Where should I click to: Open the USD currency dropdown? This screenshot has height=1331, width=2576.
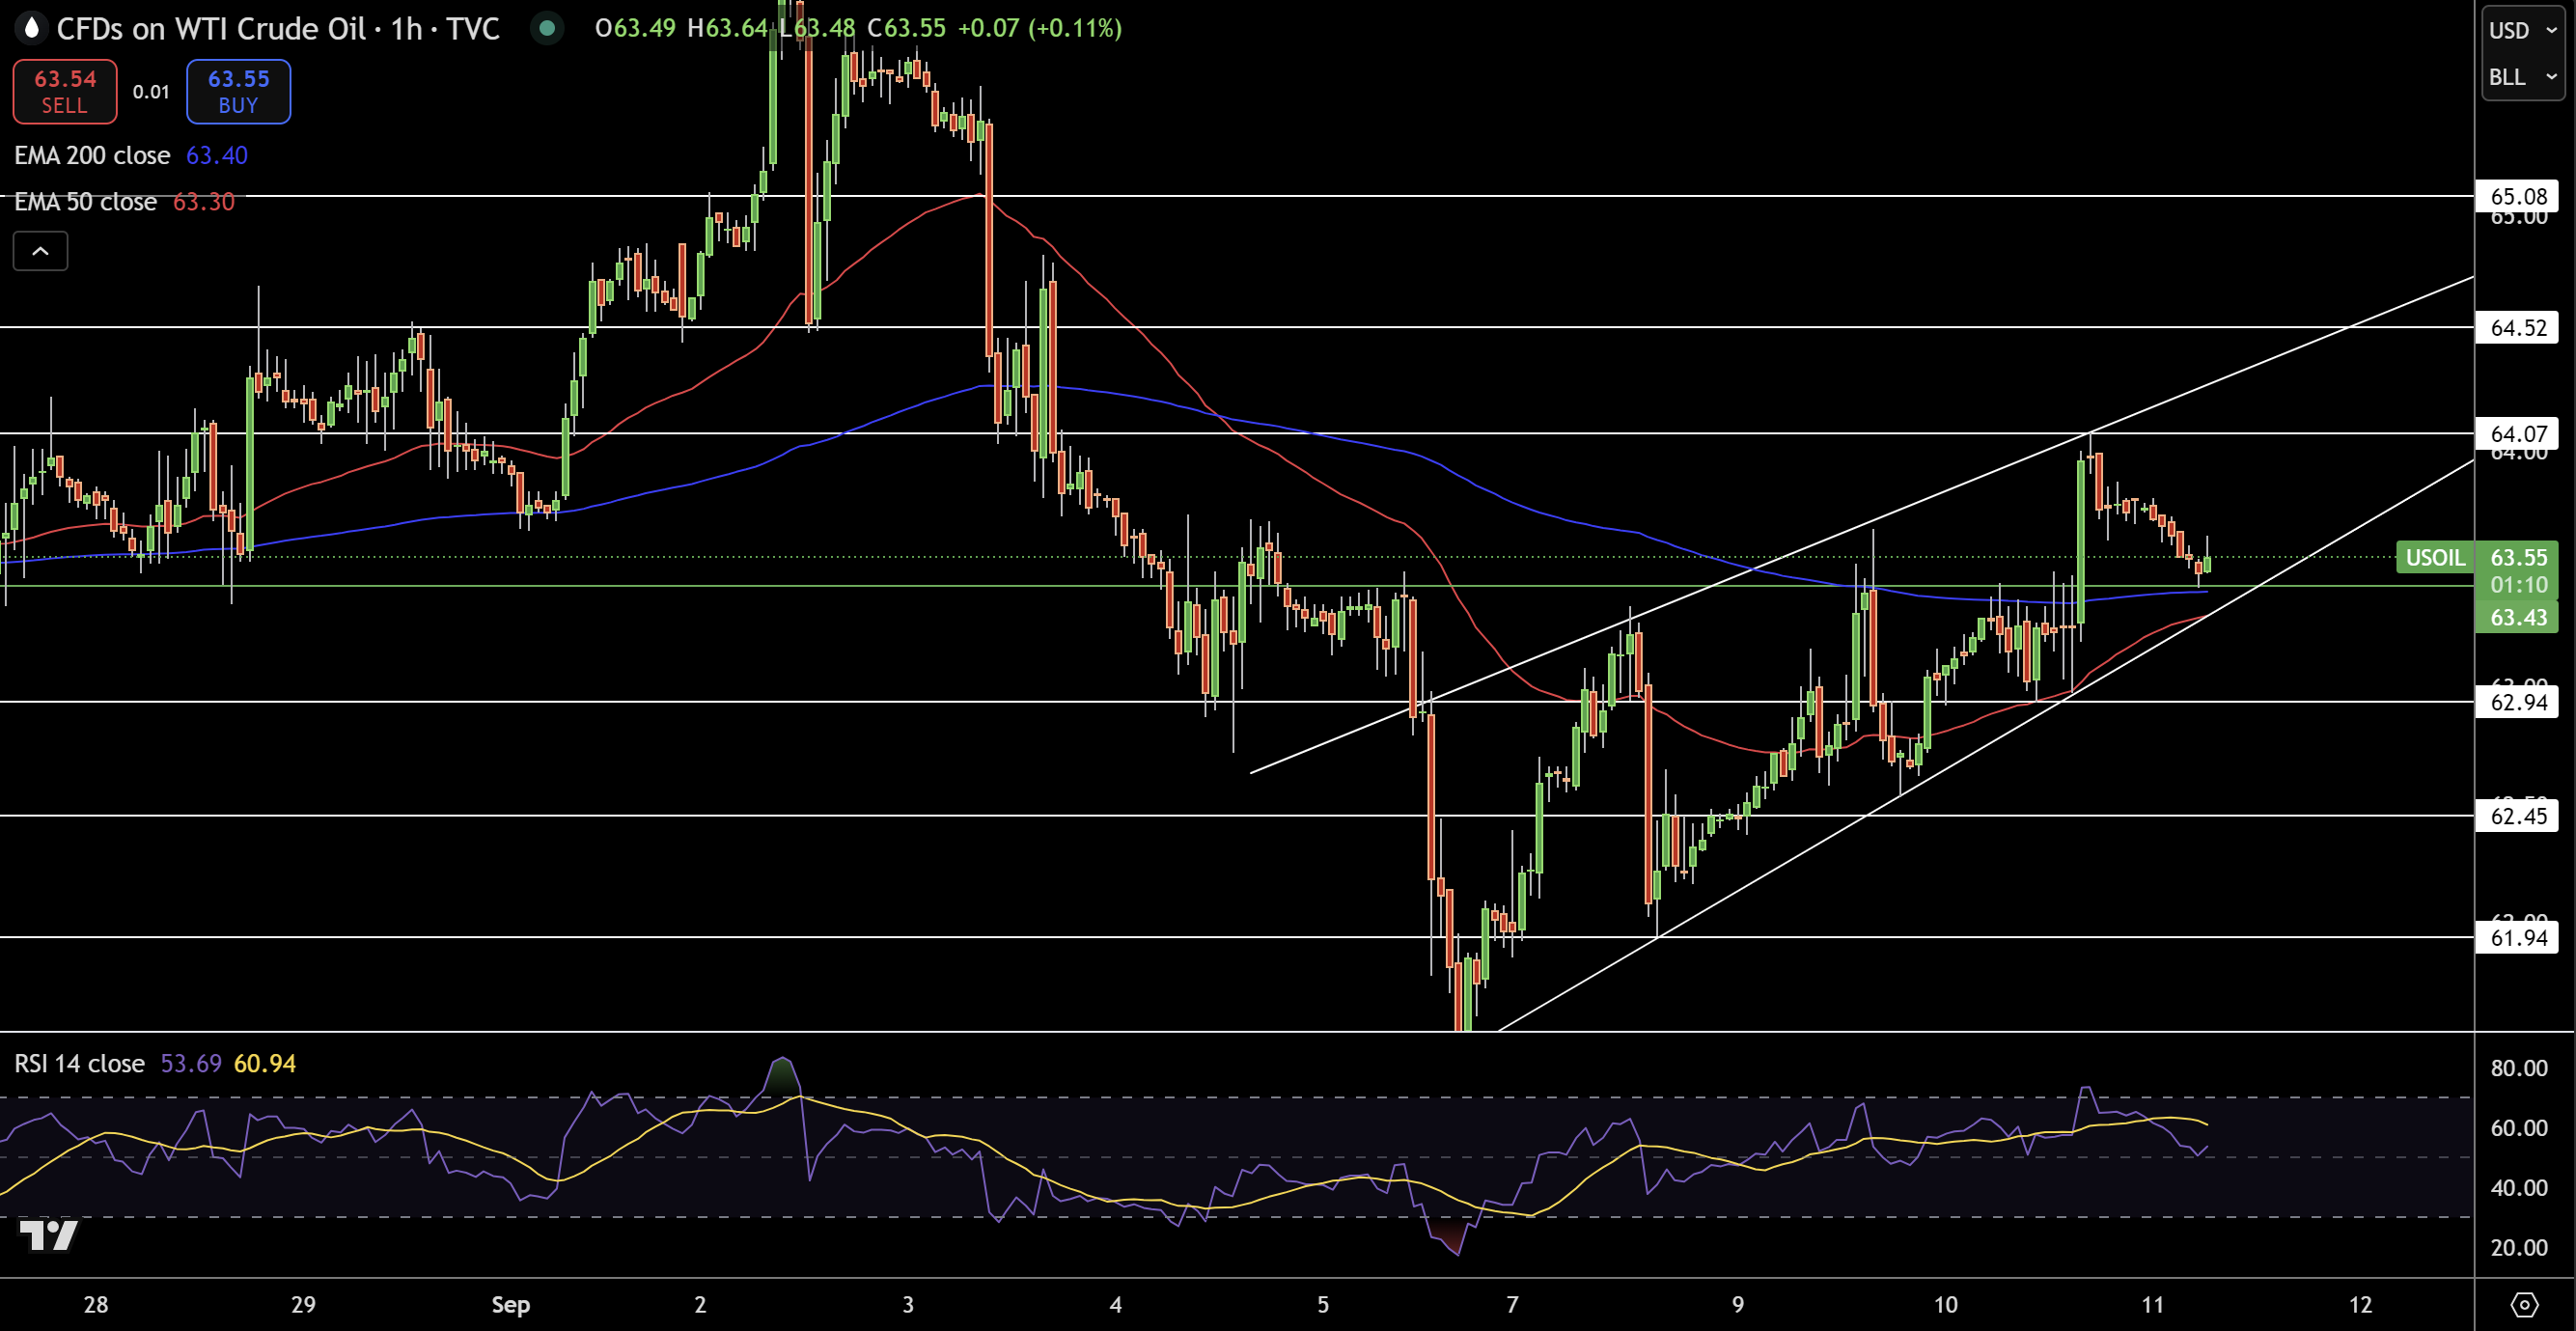(2523, 30)
